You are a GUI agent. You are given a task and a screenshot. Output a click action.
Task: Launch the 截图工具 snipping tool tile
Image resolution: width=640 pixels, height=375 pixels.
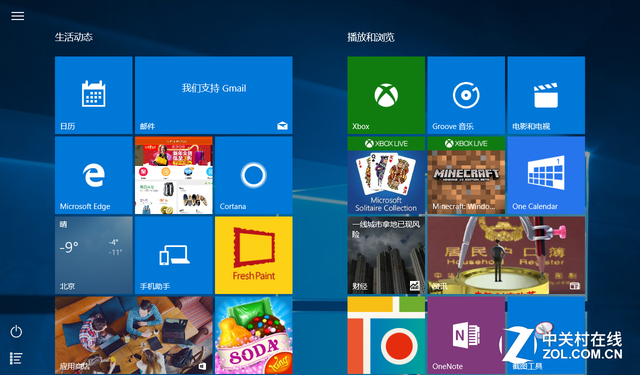point(546,335)
